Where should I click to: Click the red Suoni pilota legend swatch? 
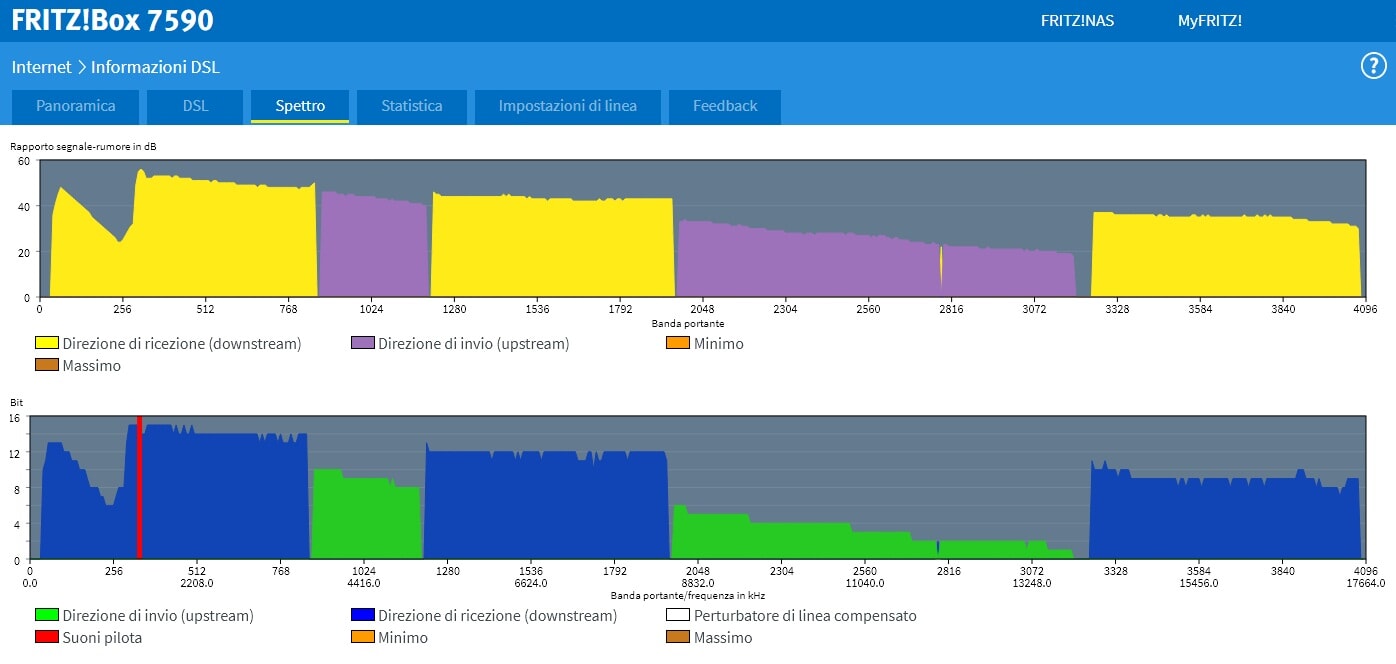click(47, 638)
